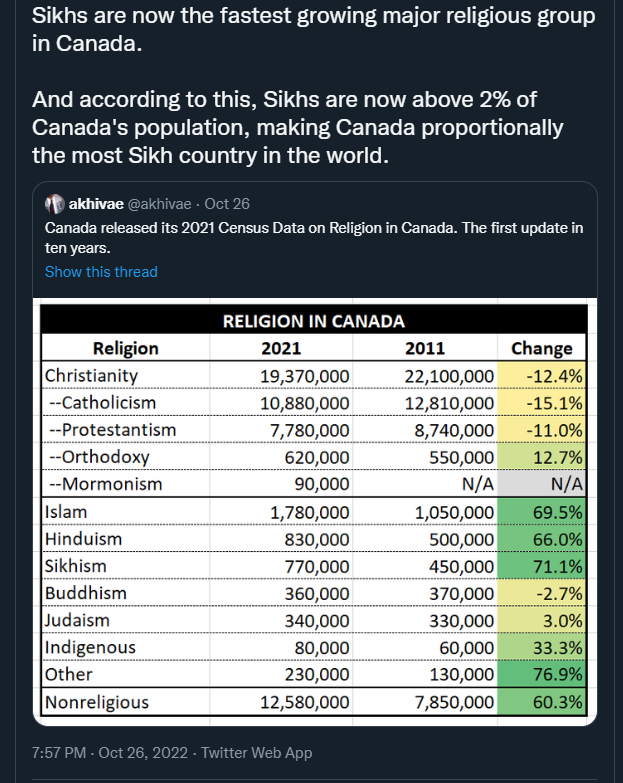Click the paragraph starting "And according to this"
The image size is (623, 783).
click(298, 129)
